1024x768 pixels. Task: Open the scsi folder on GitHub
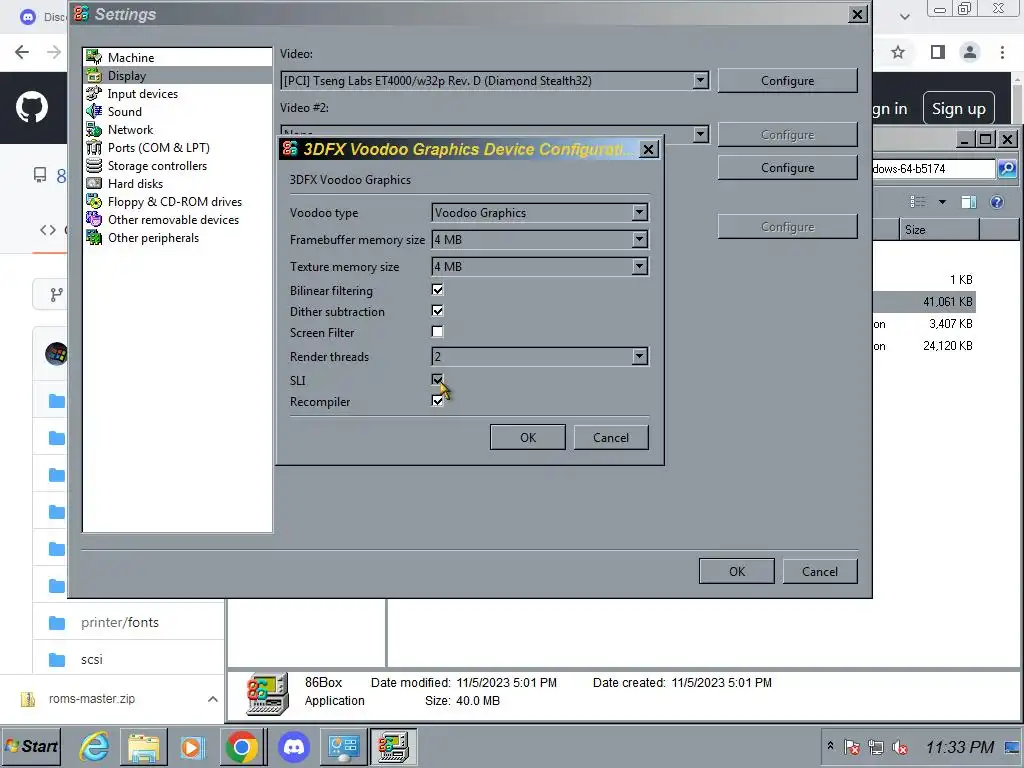91,660
